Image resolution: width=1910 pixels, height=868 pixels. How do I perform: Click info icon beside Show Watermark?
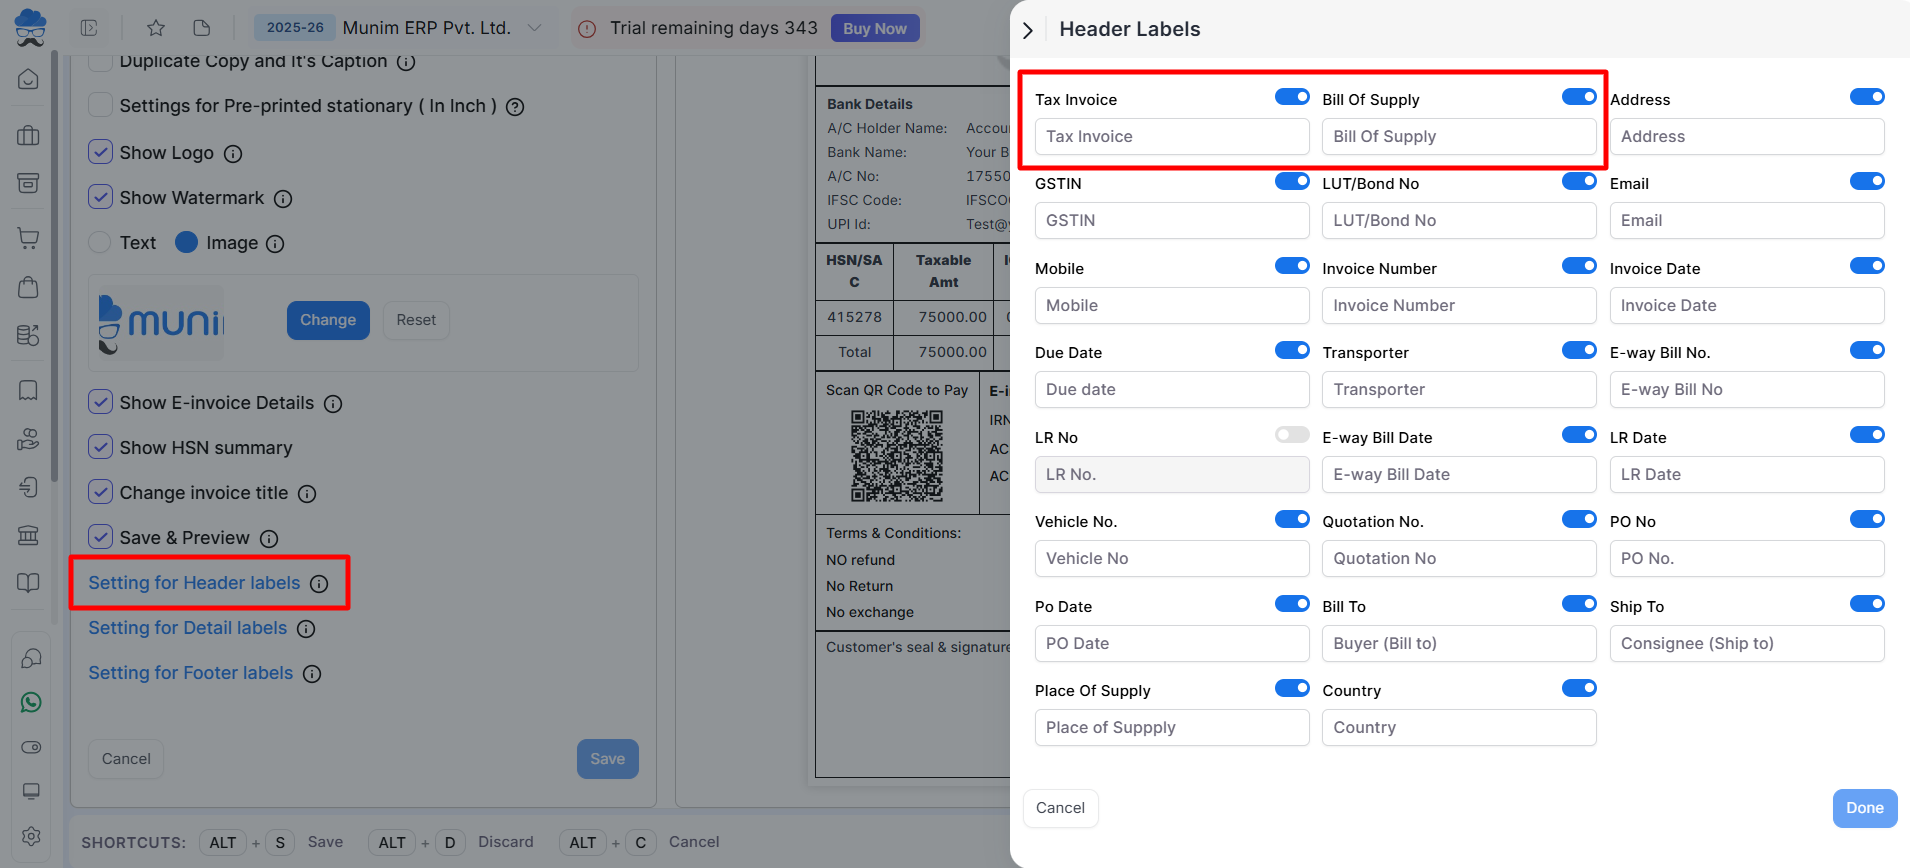(283, 199)
